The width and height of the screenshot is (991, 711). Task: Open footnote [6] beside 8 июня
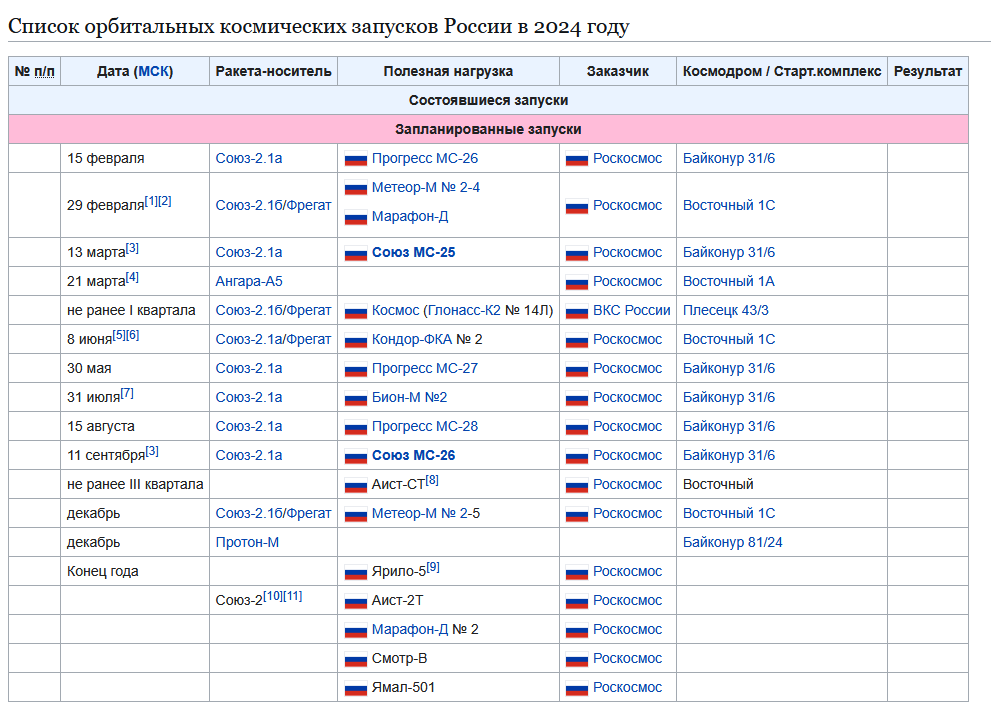133,336
